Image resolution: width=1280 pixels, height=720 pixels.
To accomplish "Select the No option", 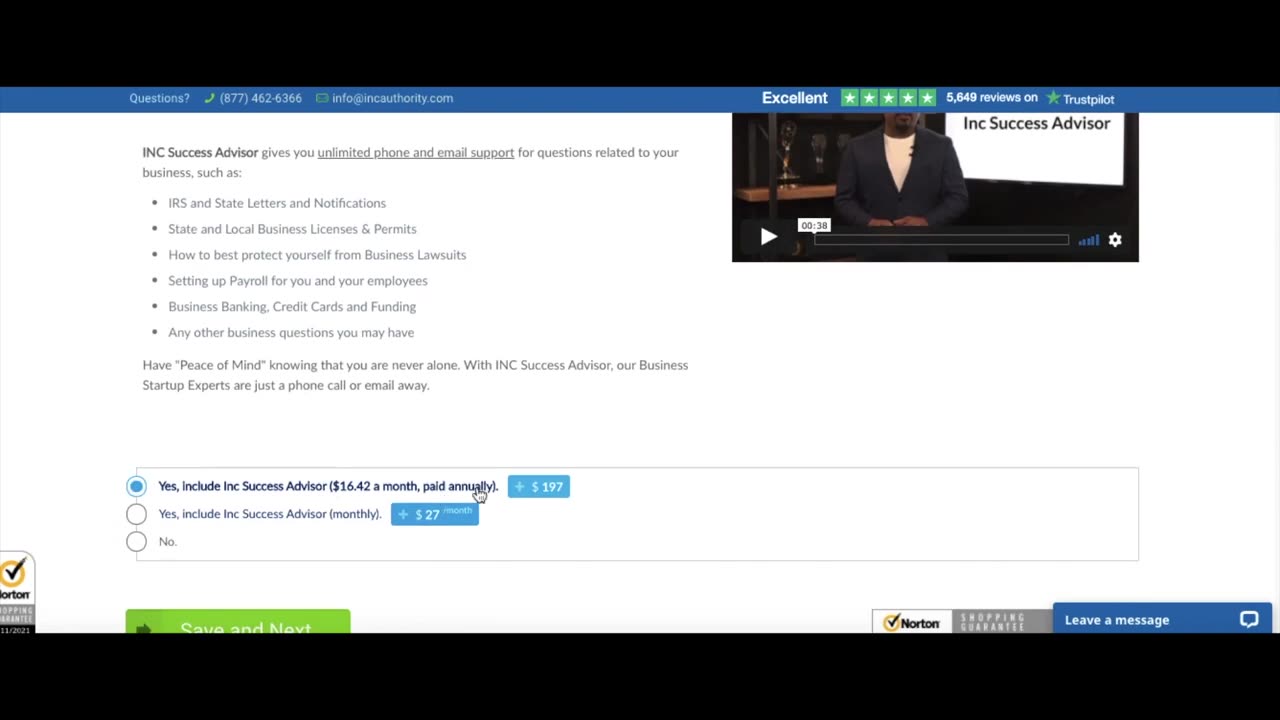I will pos(136,541).
